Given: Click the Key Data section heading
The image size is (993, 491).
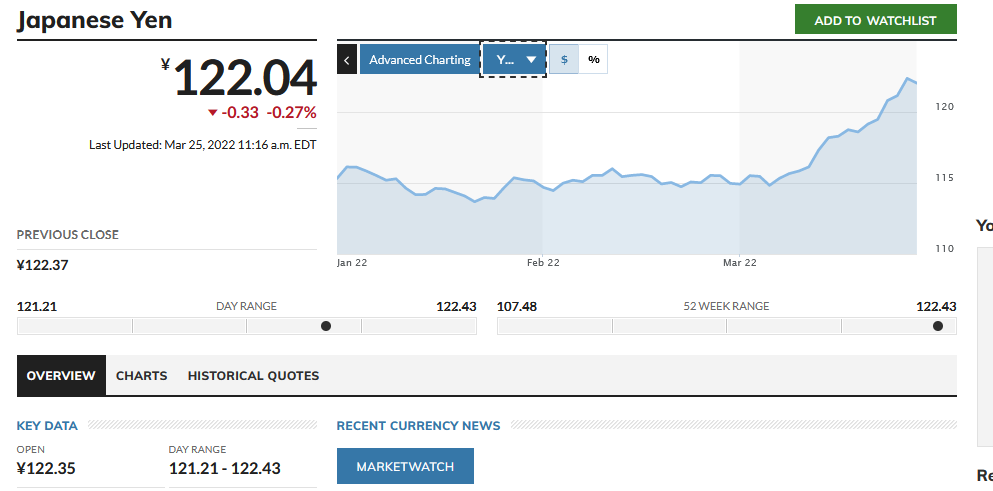Looking at the screenshot, I should (x=47, y=426).
